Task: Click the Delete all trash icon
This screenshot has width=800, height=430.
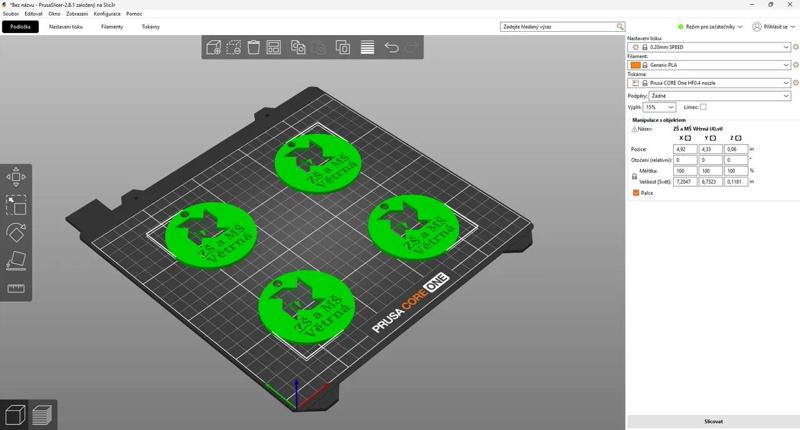Action: (254, 47)
